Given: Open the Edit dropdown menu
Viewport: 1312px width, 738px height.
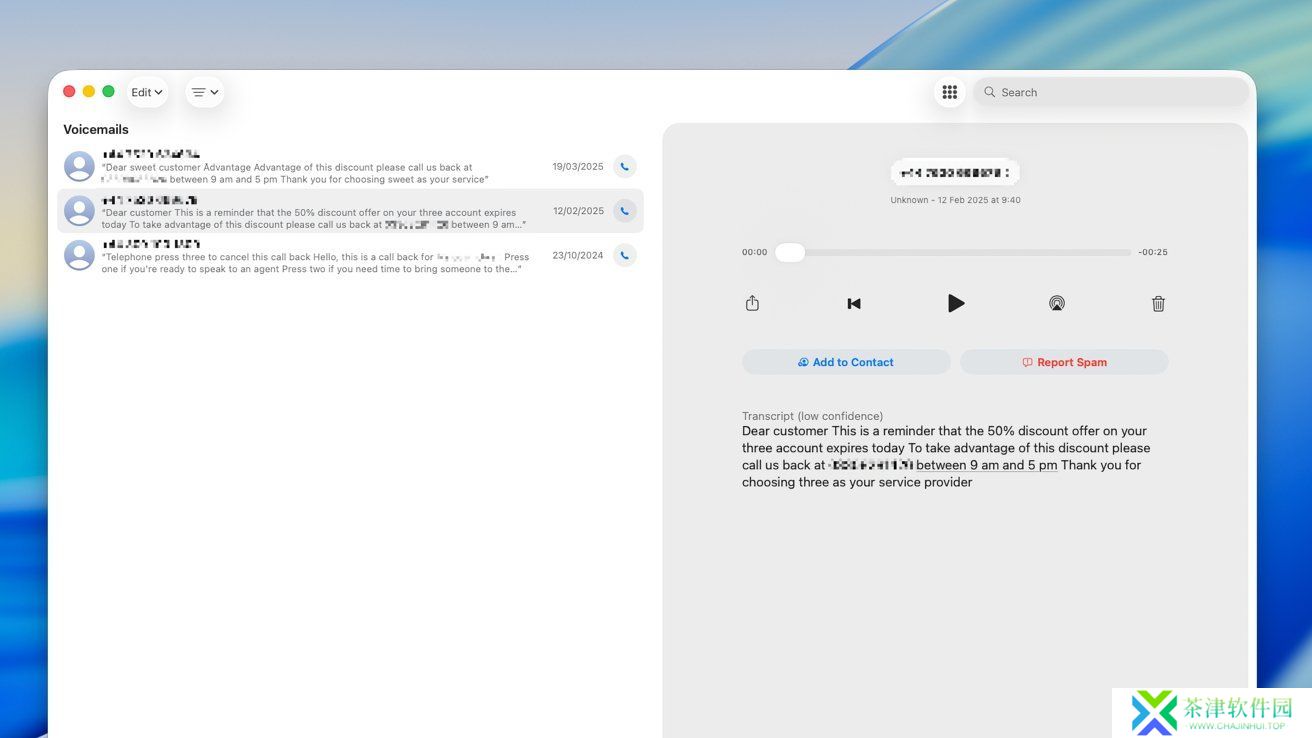Looking at the screenshot, I should pyautogui.click(x=147, y=92).
